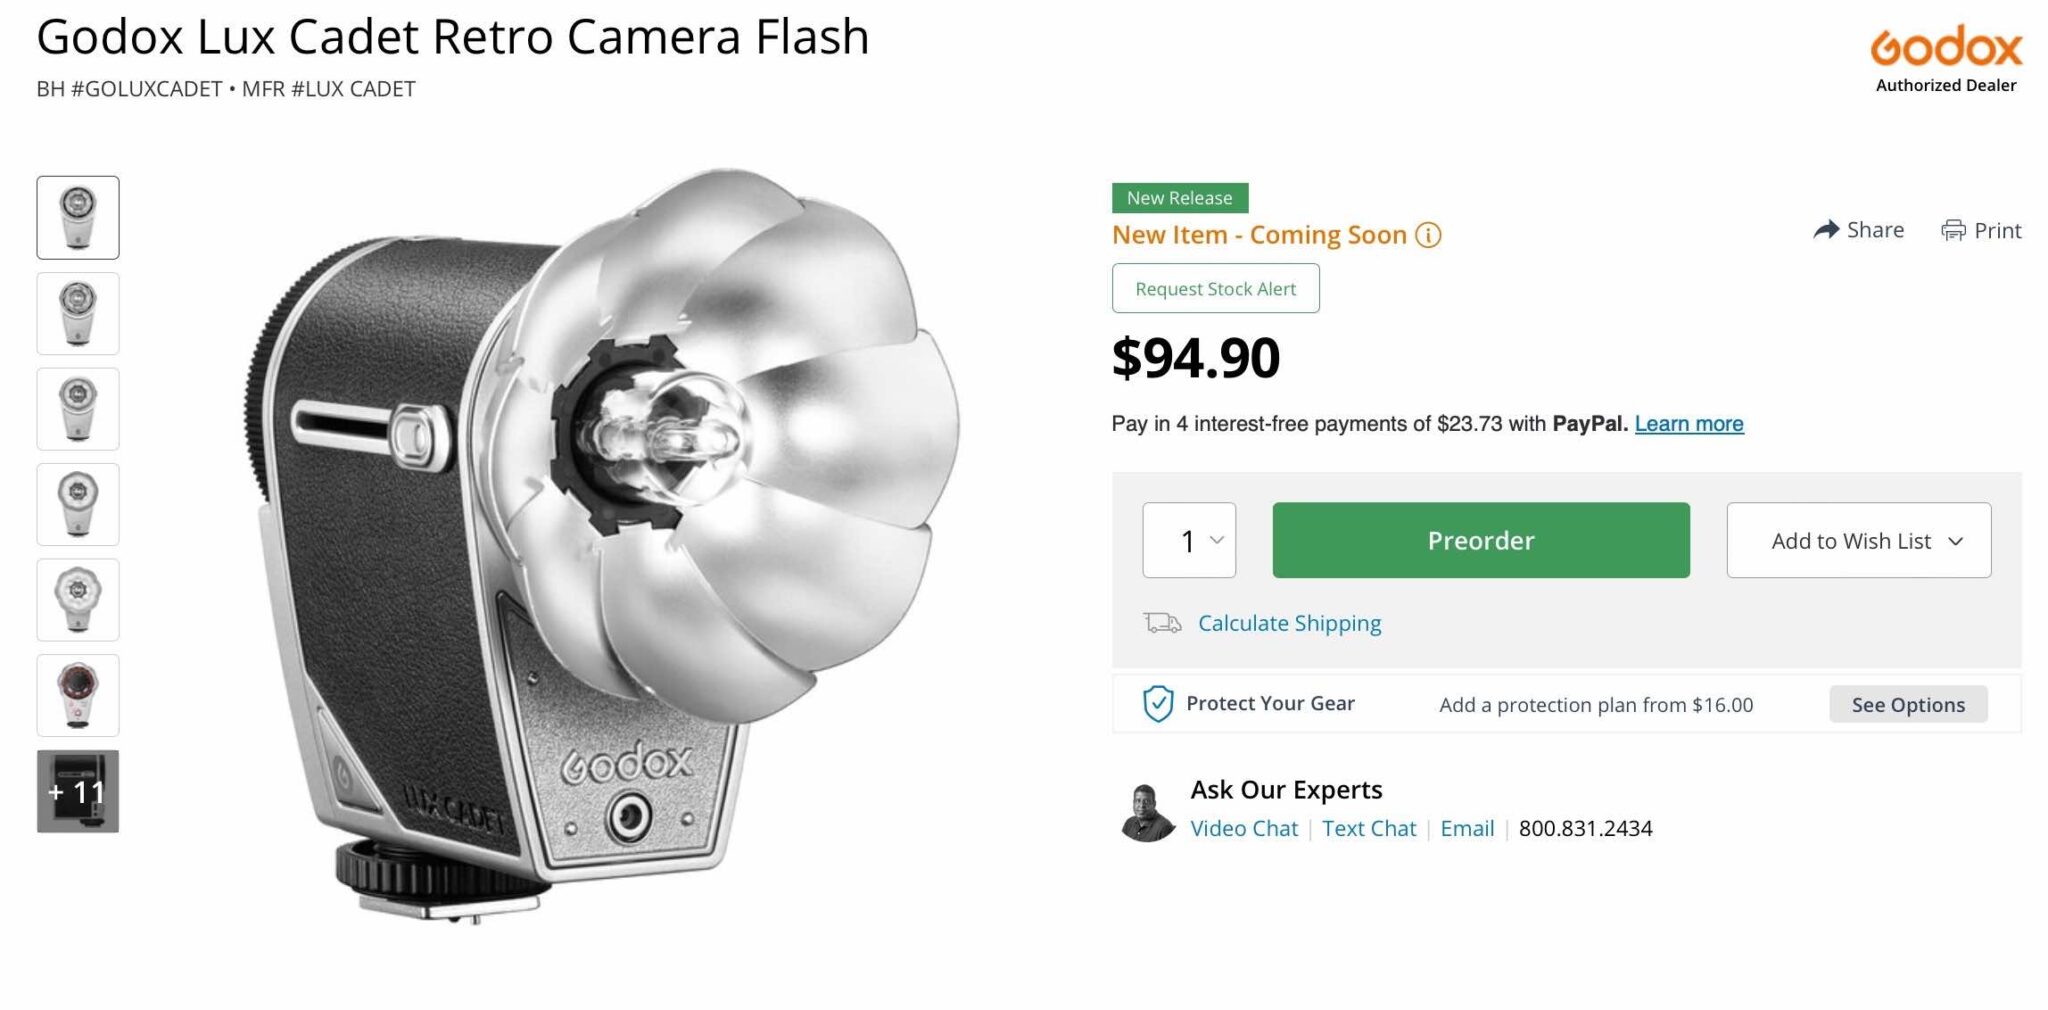Expand protection plan options via See Options
The height and width of the screenshot is (1010, 2048).
click(1907, 704)
